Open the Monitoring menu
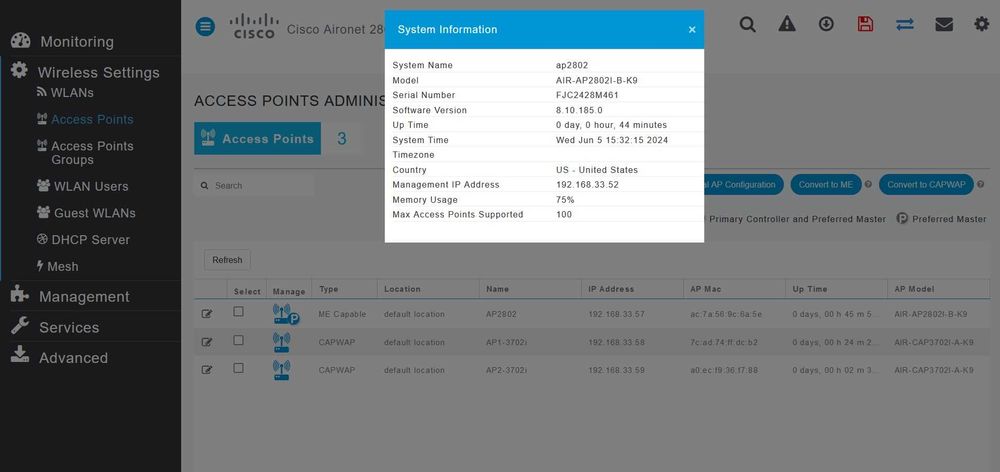Image resolution: width=1000 pixels, height=472 pixels. 77,41
